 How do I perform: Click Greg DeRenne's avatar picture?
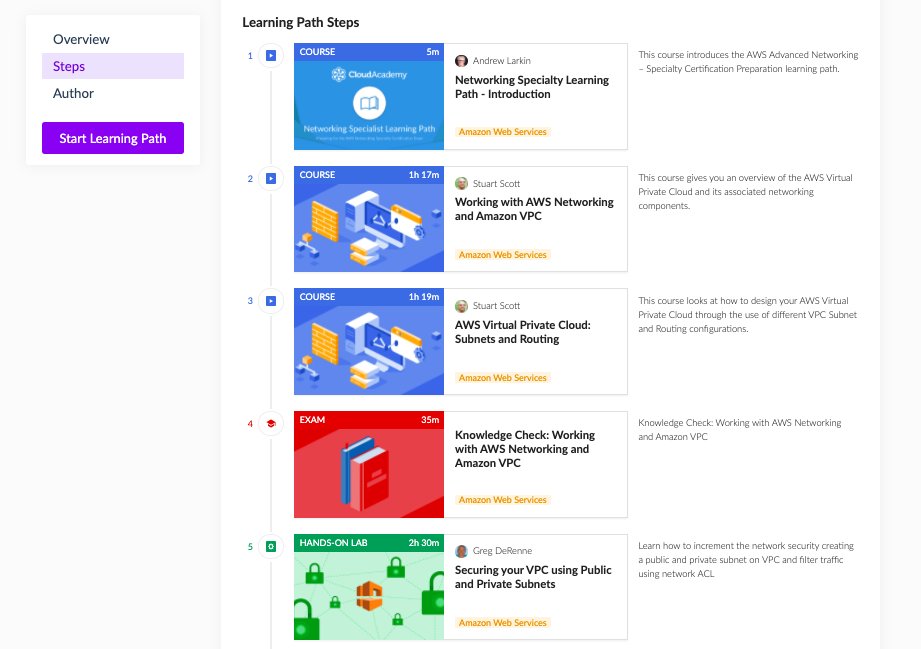pyautogui.click(x=461, y=551)
